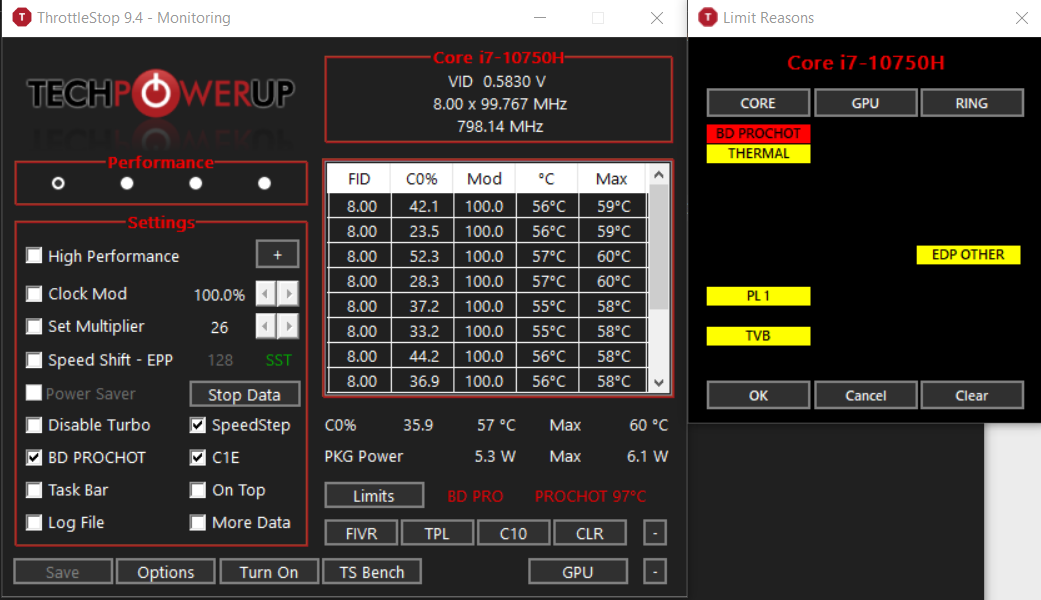The width and height of the screenshot is (1041, 600).
Task: Click the minus button next to CLR
Action: [655, 533]
